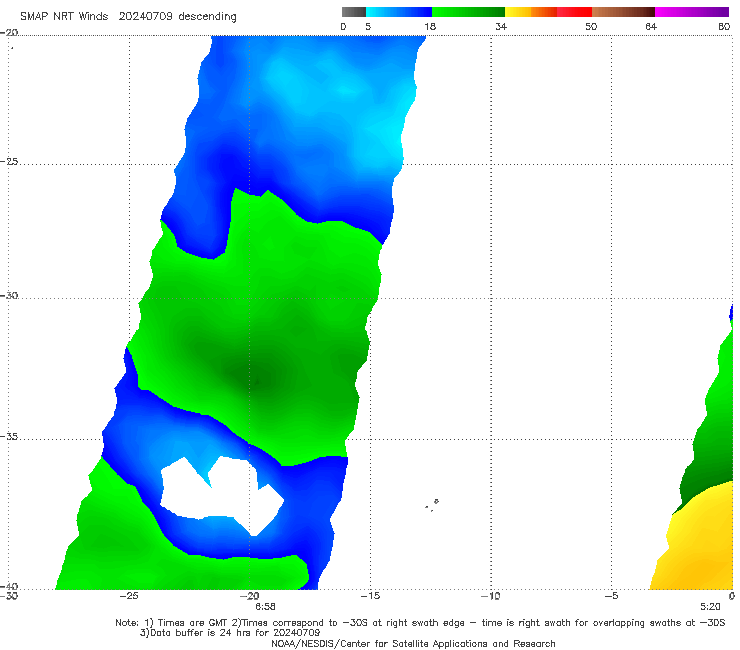Select the gray segment of the color bar
This screenshot has height=650, width=740.
pyautogui.click(x=354, y=12)
